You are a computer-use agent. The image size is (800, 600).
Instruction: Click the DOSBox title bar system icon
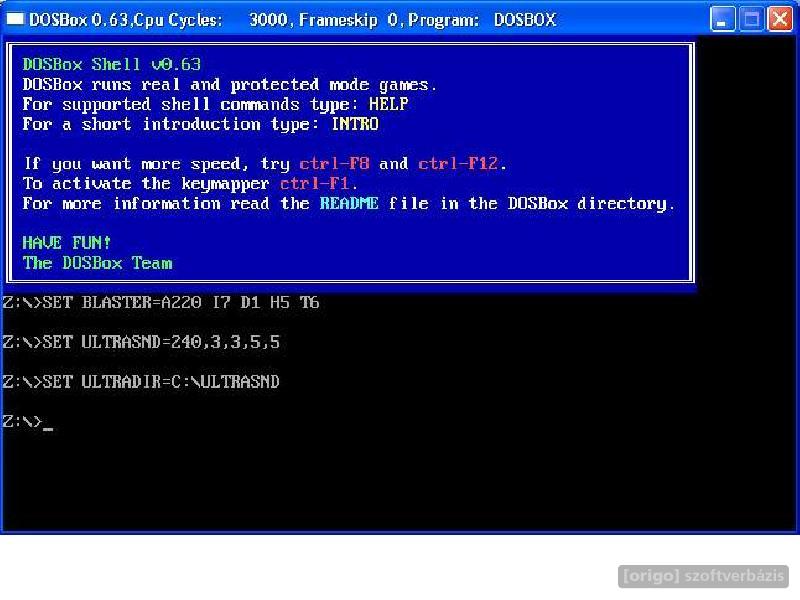point(15,19)
